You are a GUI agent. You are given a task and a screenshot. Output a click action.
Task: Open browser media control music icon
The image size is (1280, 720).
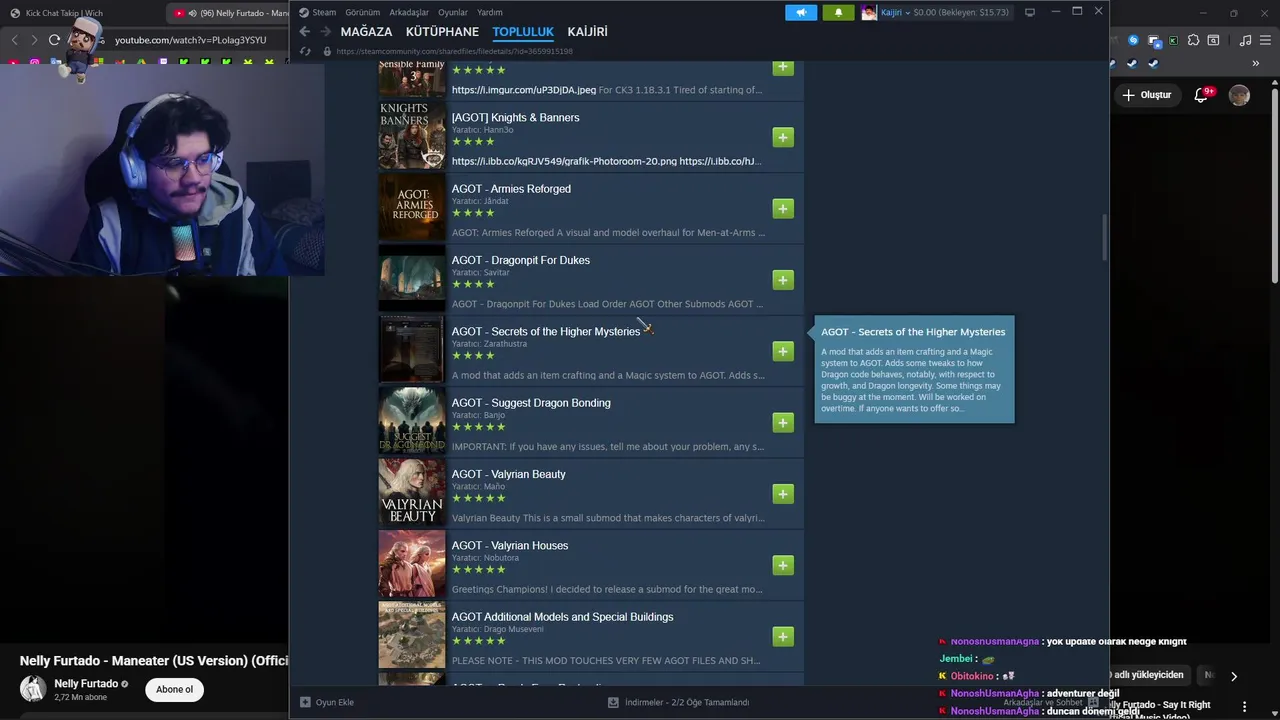pyautogui.click(x=1245, y=40)
